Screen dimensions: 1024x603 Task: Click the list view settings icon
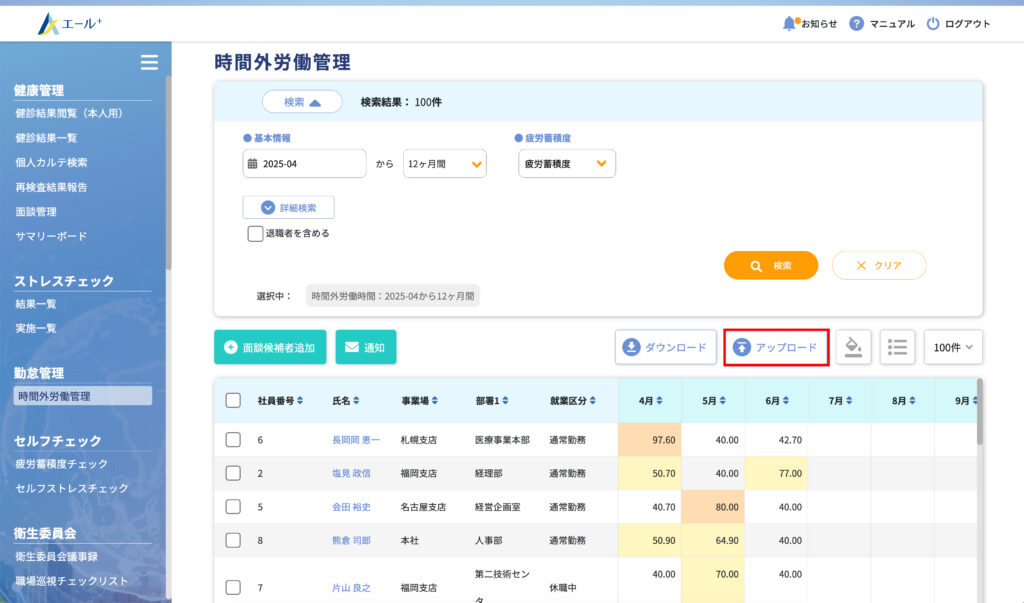click(897, 347)
